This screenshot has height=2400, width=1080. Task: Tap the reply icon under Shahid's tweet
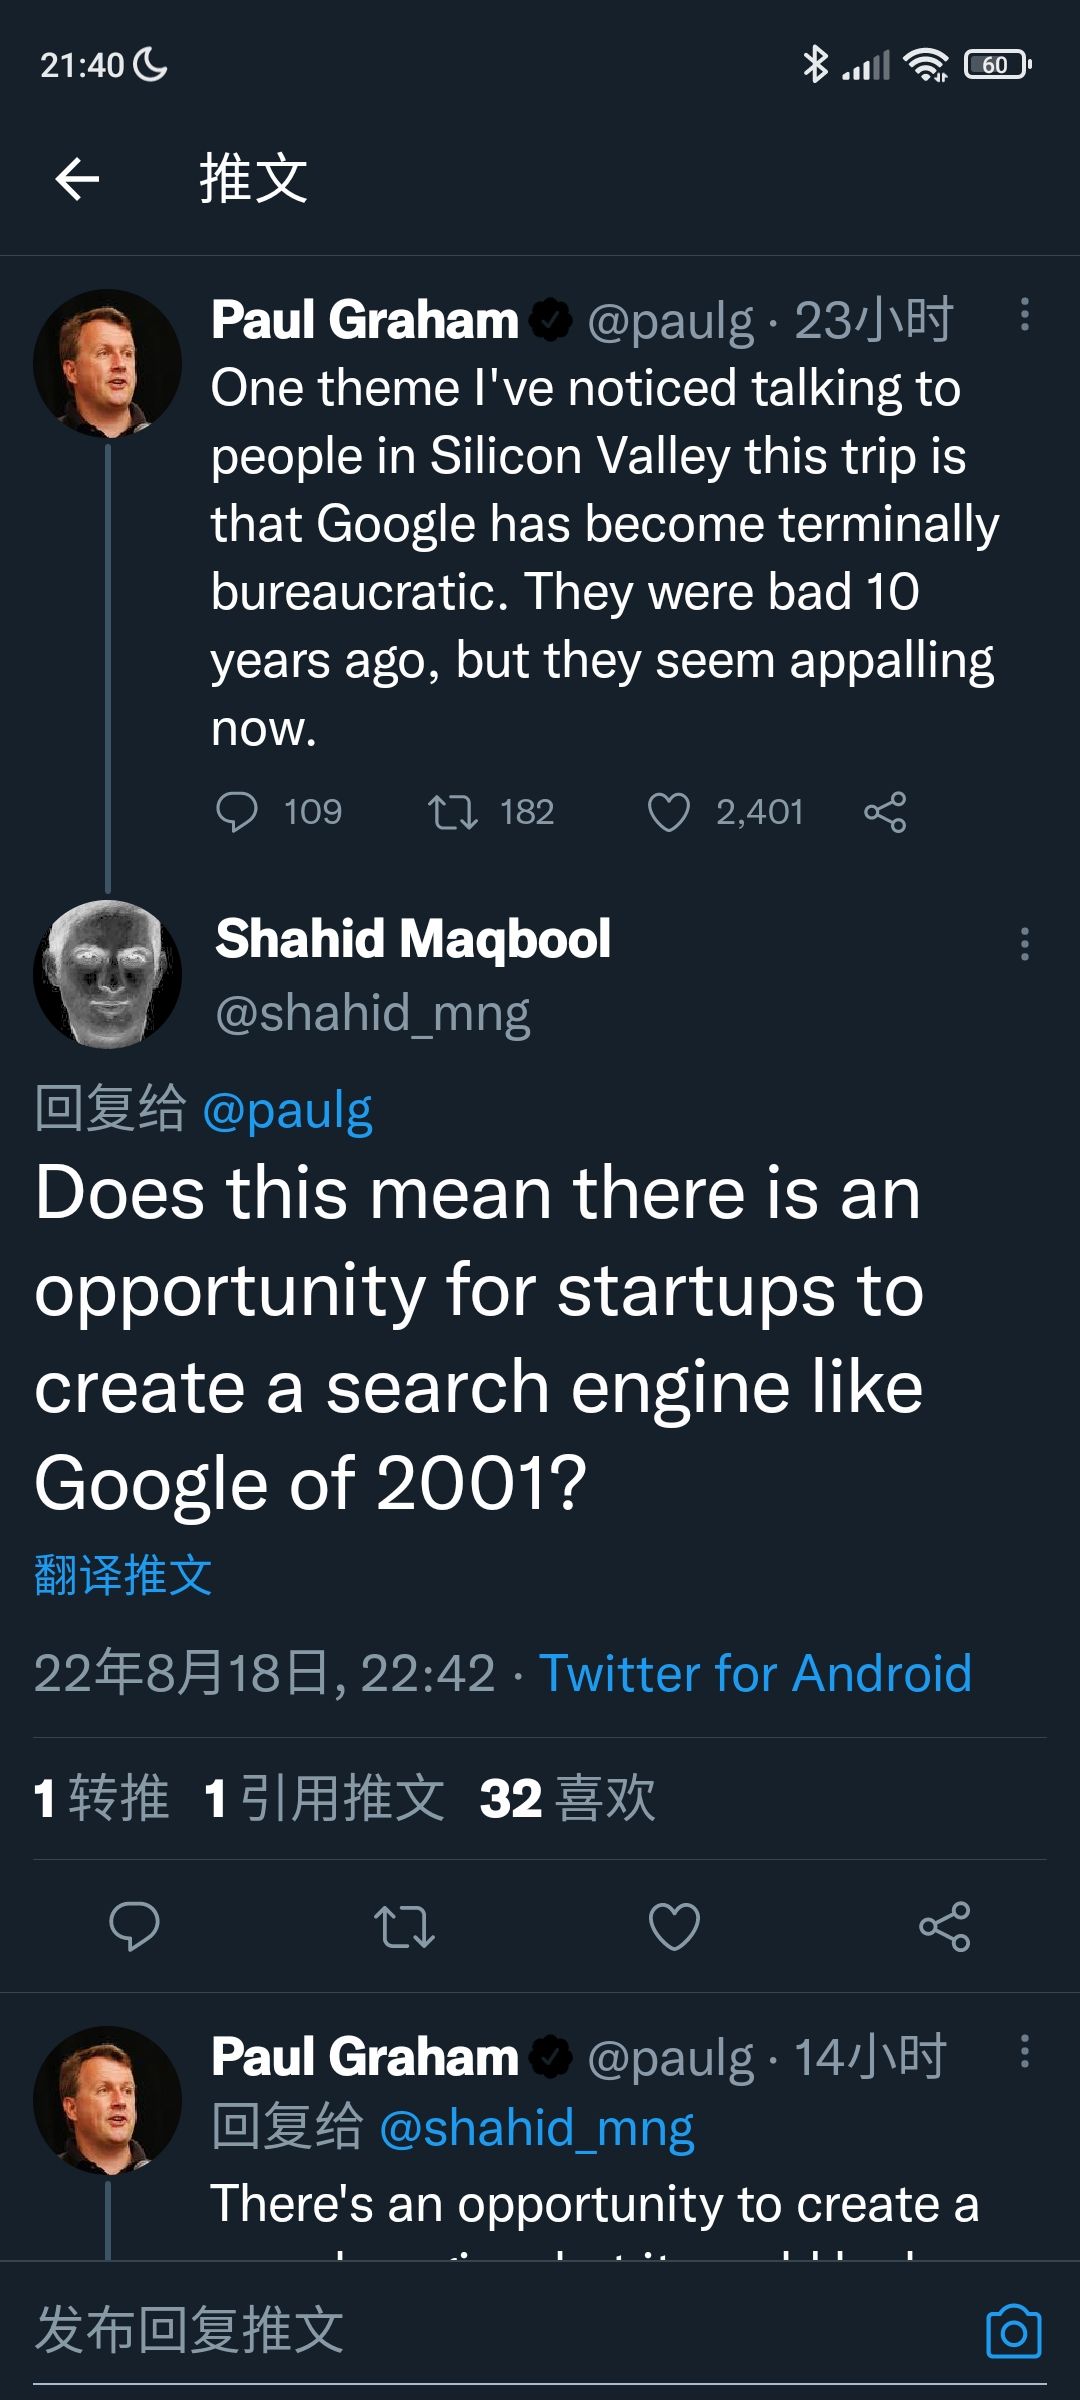coord(134,1926)
